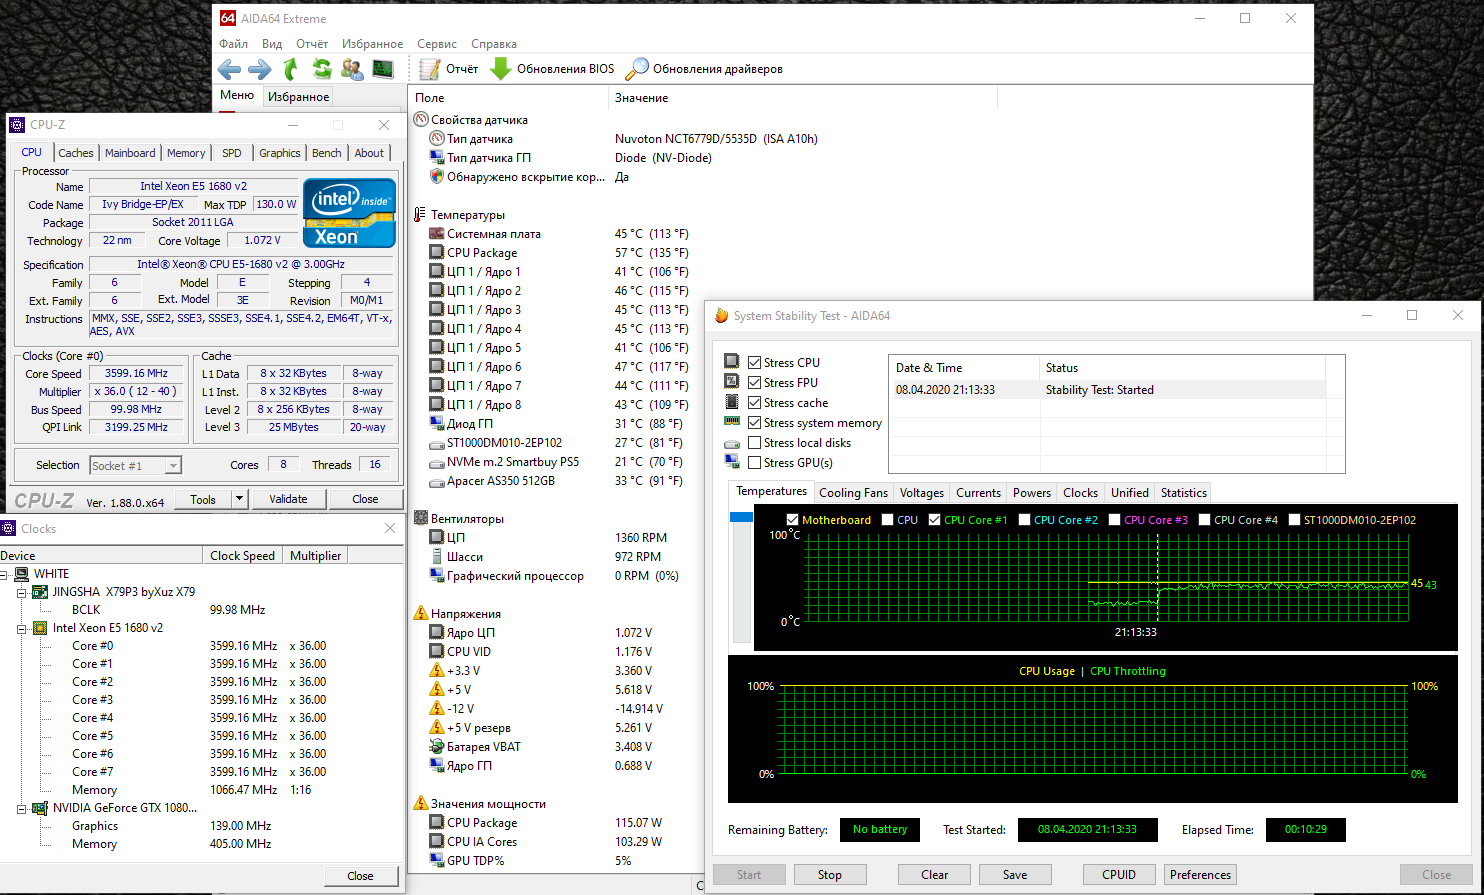Viewport: 1484px width, 895px height.
Task: Click the shield icon beside Обнаружено вскрытие
Action: click(437, 177)
